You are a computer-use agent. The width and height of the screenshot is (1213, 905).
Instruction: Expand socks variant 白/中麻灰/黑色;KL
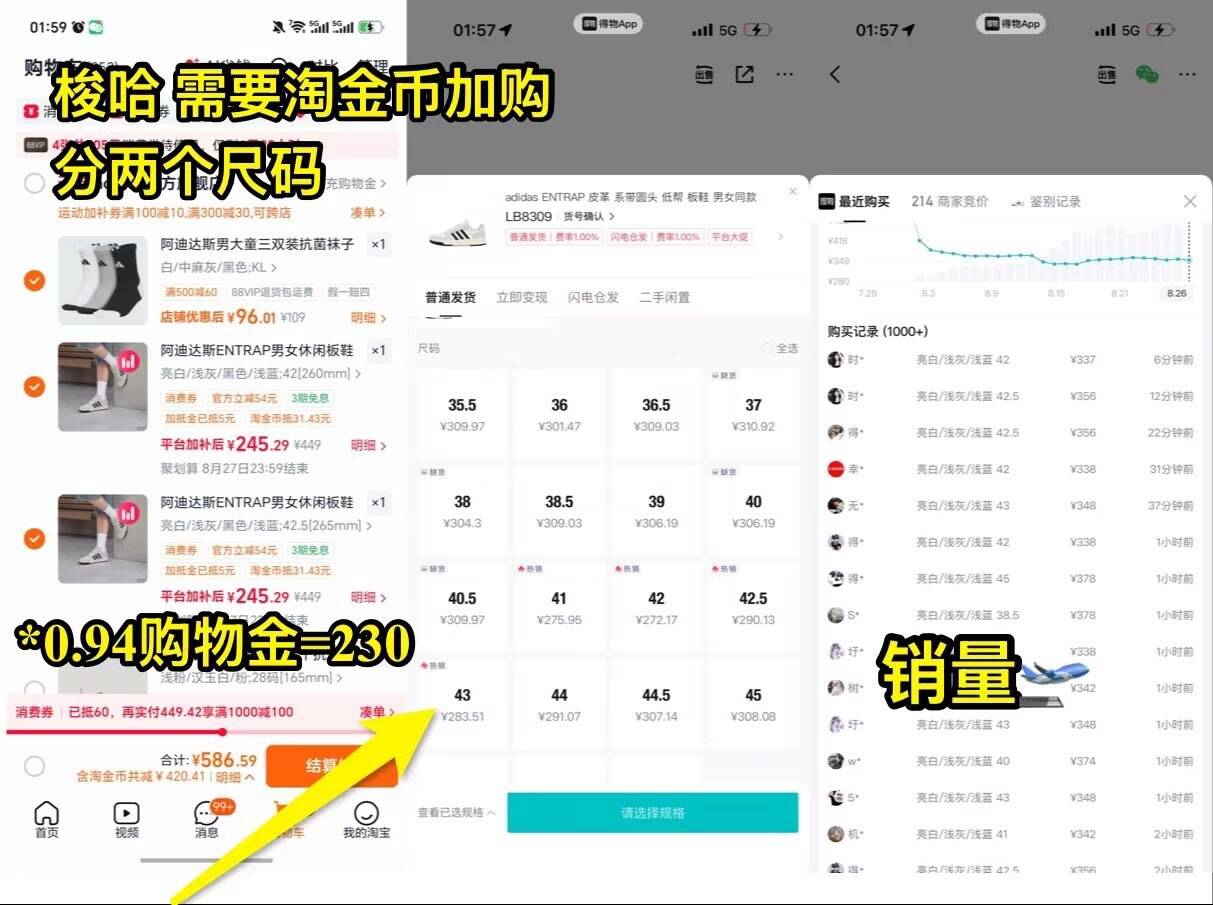[219, 267]
